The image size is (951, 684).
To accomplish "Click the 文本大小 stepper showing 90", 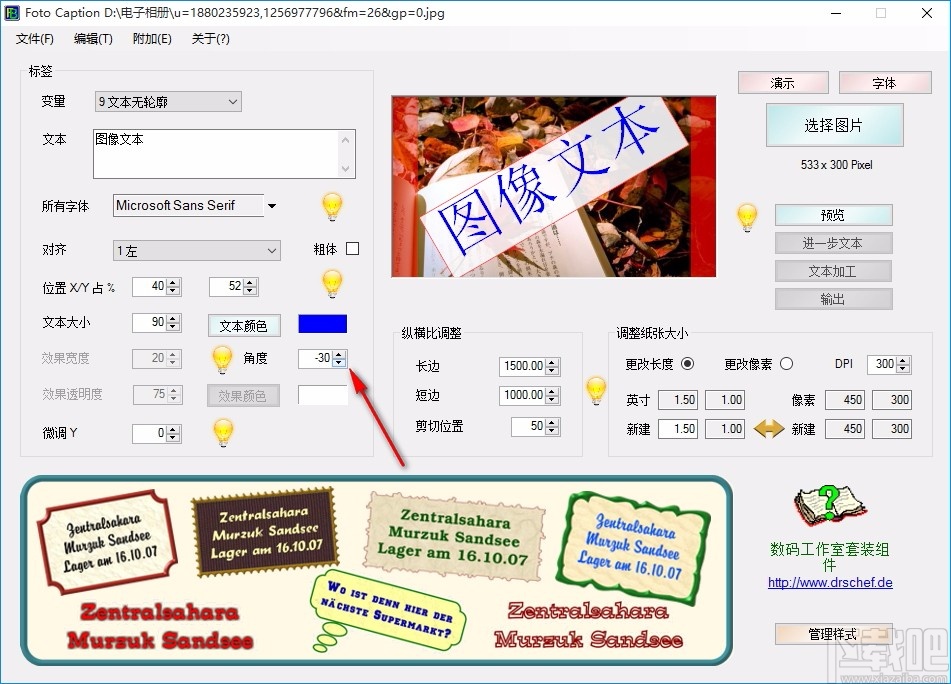I will pyautogui.click(x=156, y=322).
